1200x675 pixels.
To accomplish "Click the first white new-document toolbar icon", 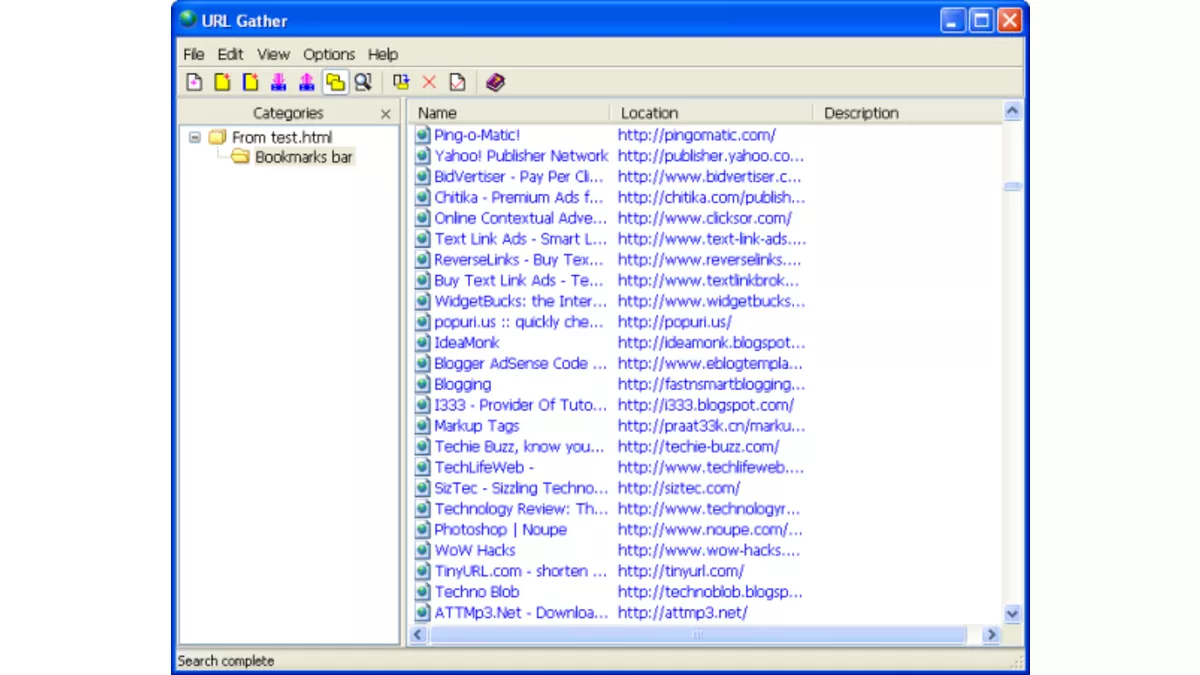I will [x=195, y=83].
